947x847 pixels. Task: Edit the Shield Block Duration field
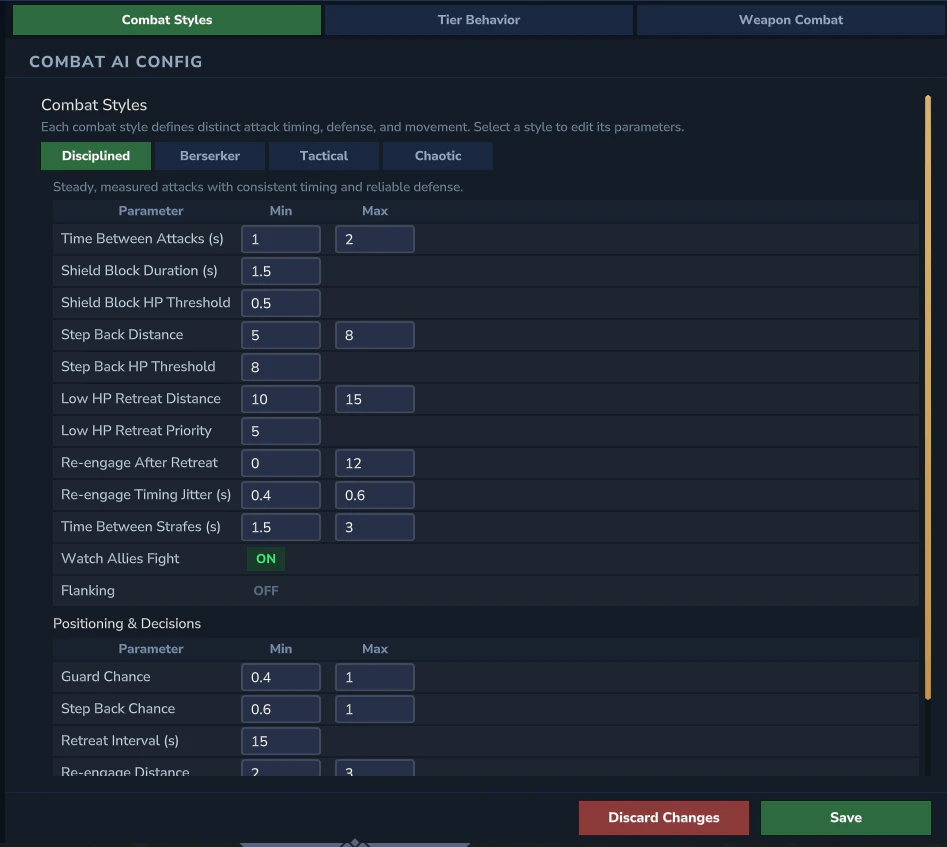280,271
